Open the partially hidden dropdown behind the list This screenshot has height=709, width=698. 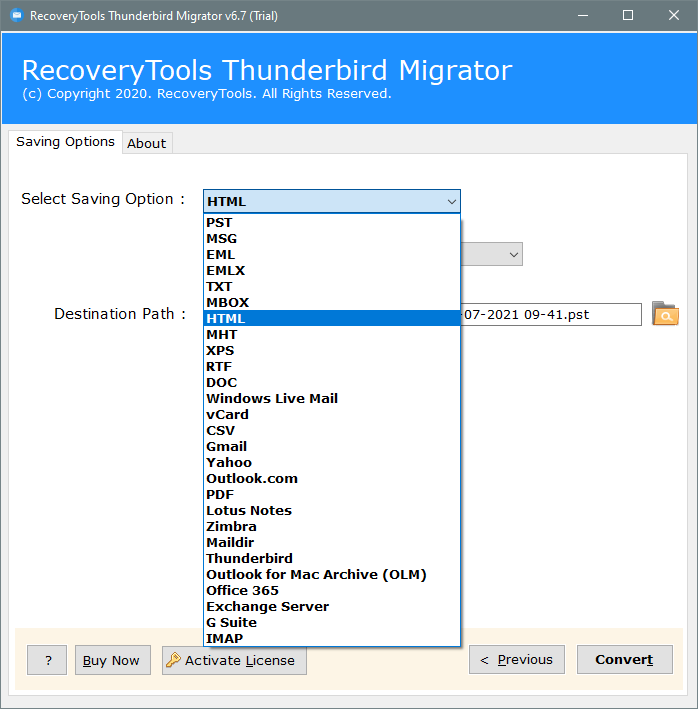(491, 254)
